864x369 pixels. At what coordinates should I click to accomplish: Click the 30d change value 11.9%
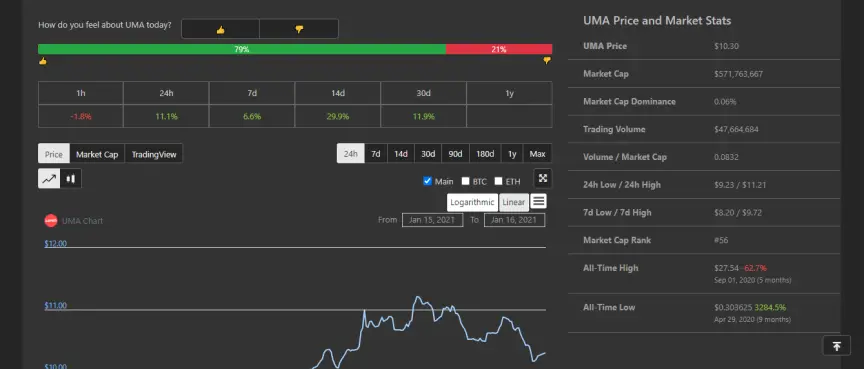pyautogui.click(x=423, y=117)
